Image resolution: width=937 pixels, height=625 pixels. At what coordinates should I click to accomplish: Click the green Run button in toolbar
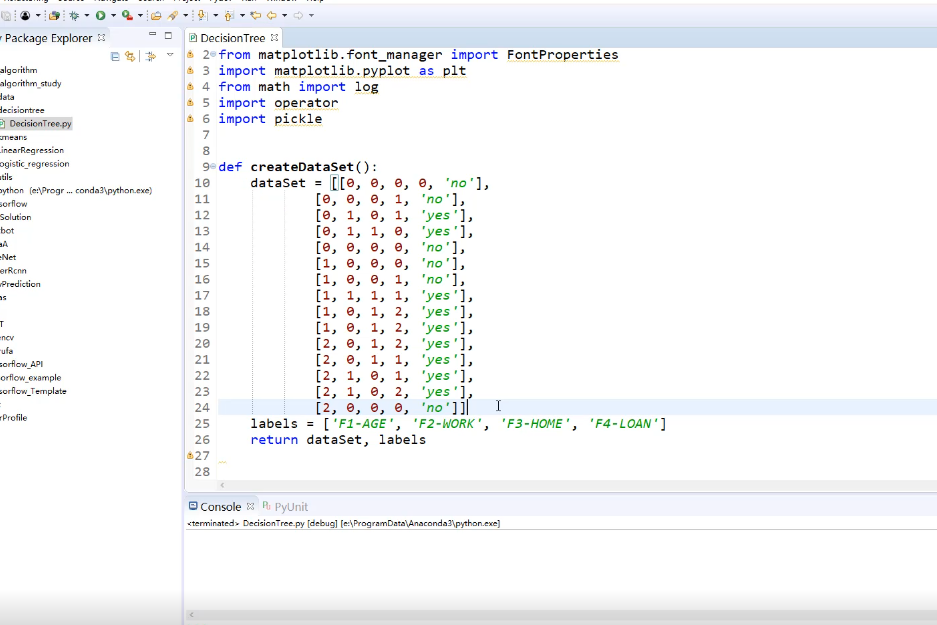tap(100, 16)
